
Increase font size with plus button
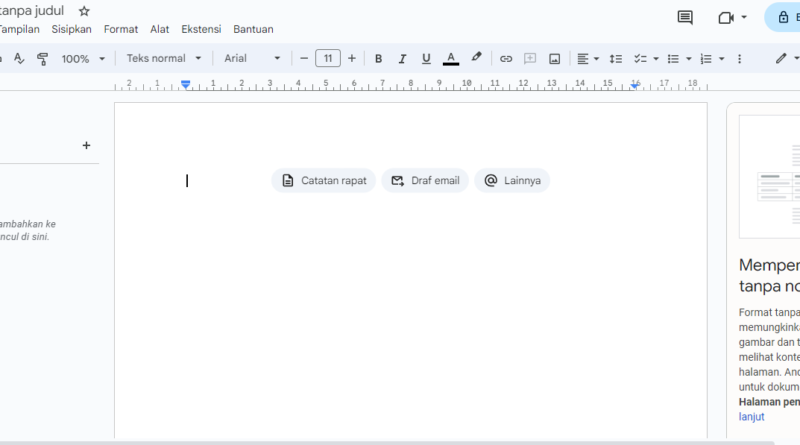tap(352, 58)
